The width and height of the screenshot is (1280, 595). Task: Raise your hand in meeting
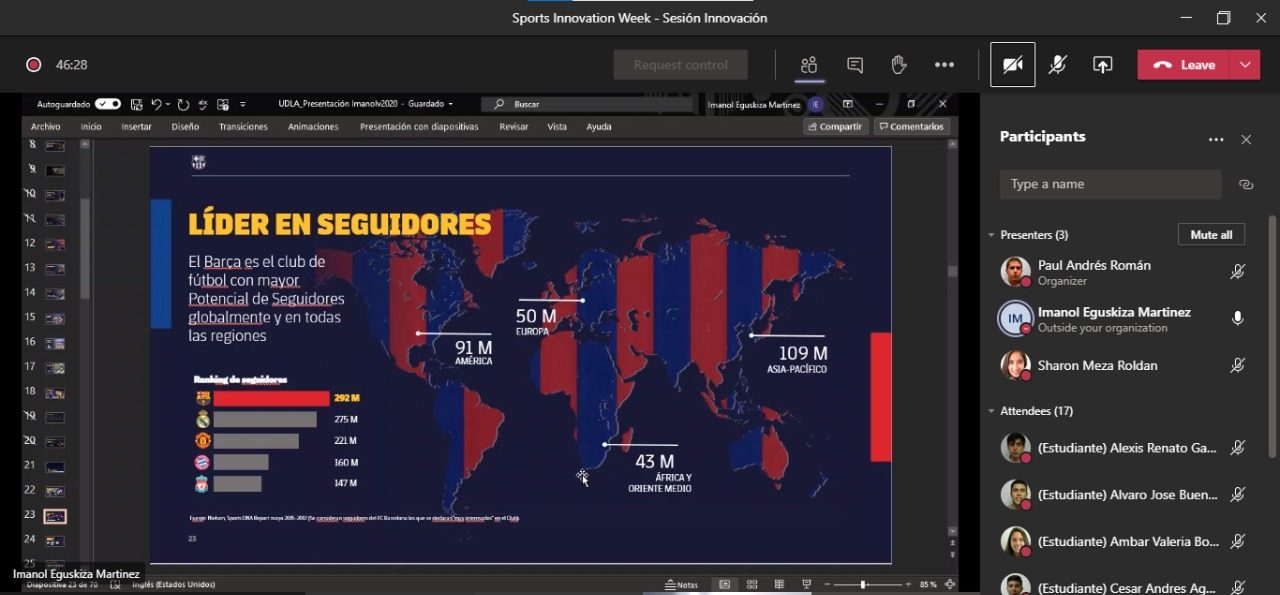click(x=899, y=65)
